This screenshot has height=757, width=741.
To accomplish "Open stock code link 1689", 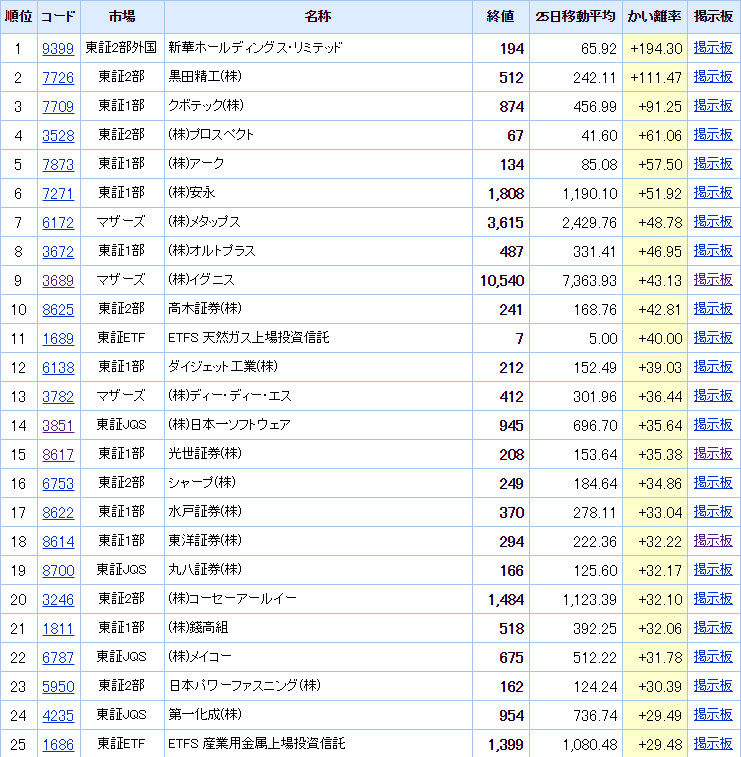I will (x=58, y=338).
